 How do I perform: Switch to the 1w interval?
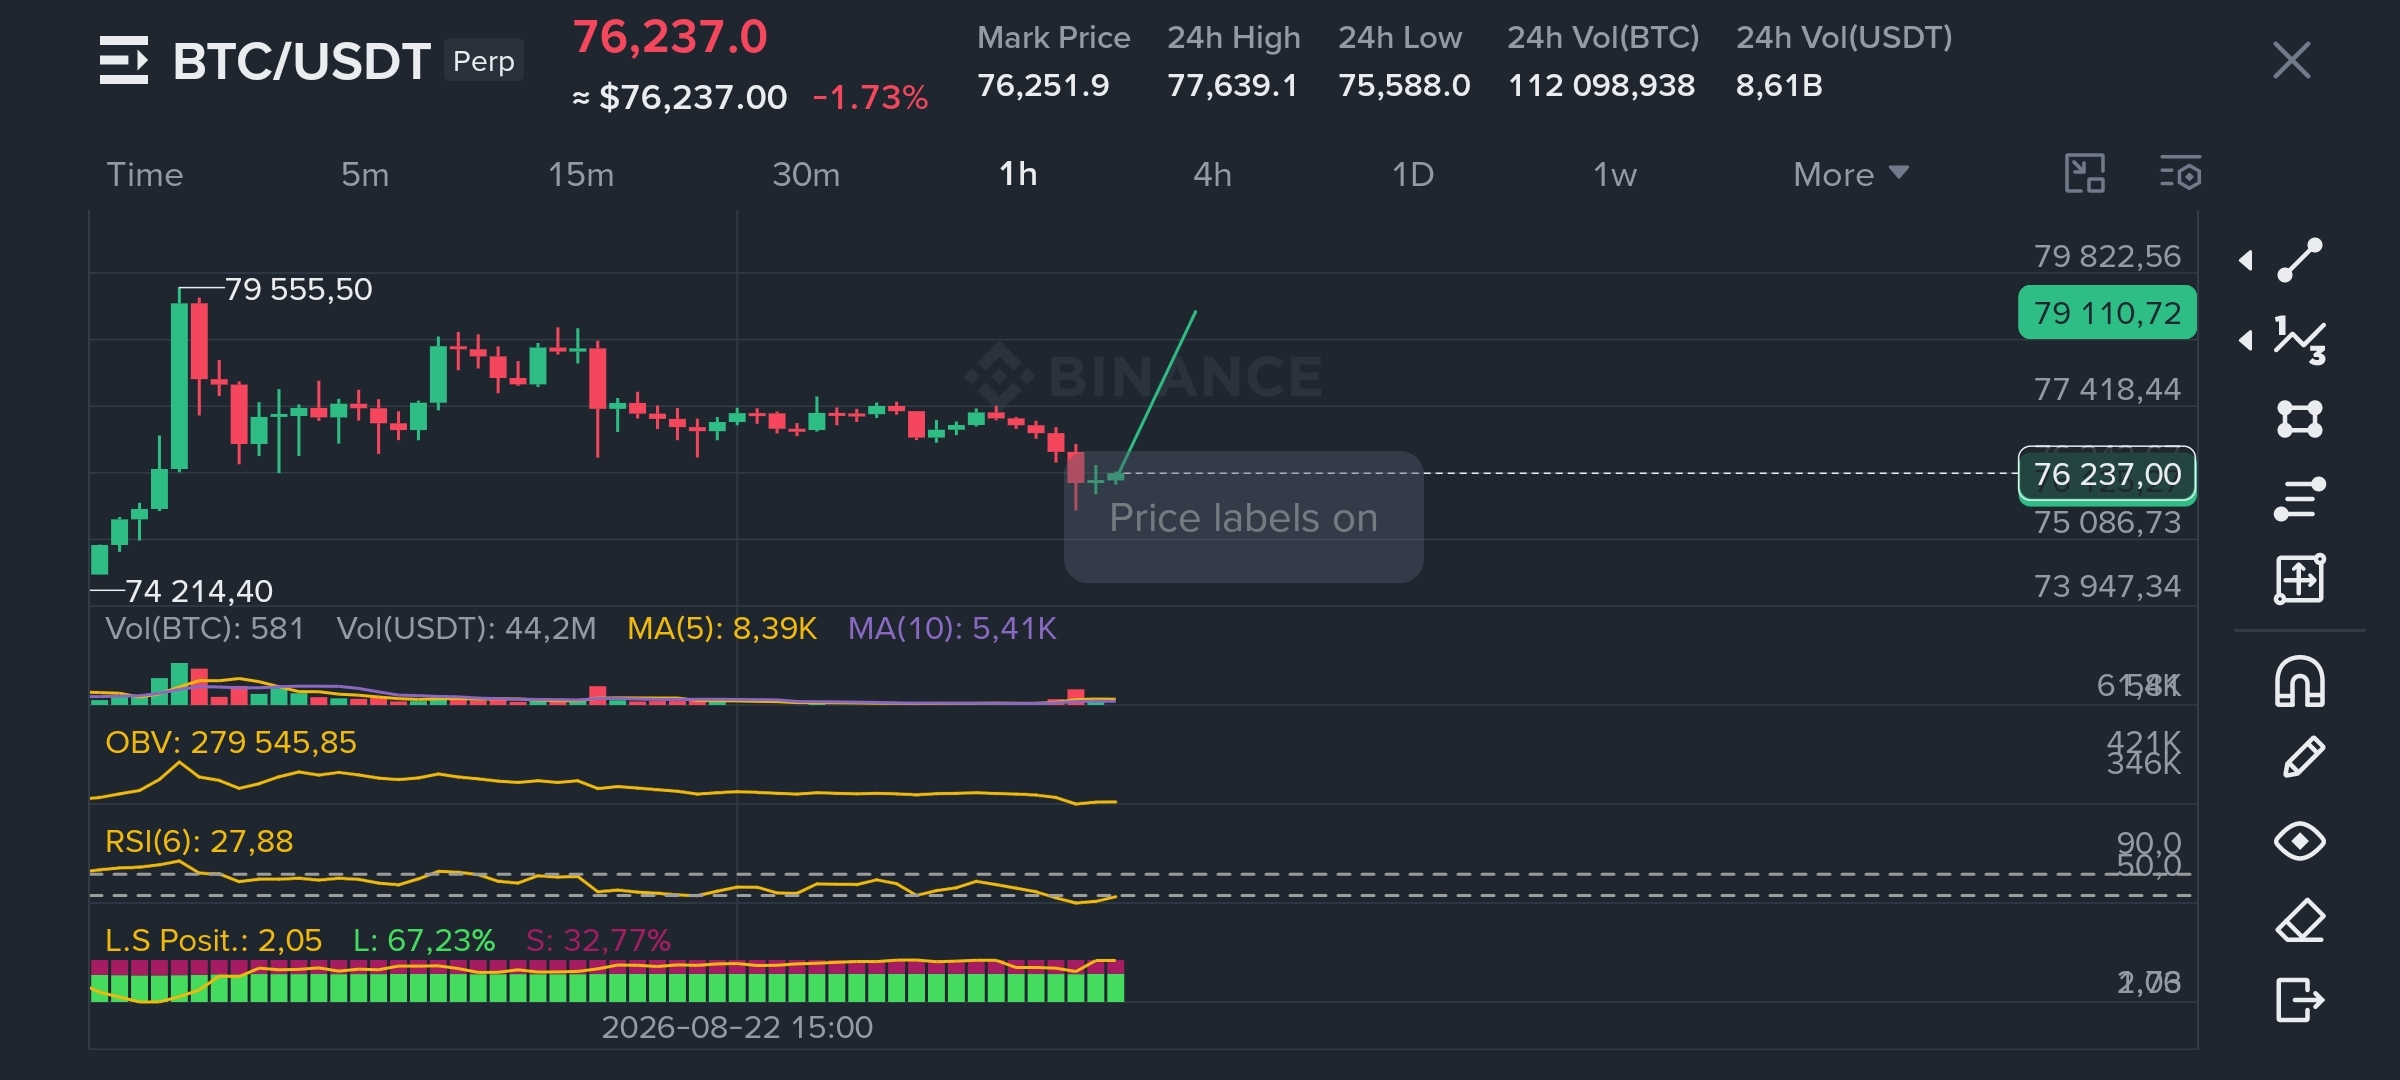(1615, 174)
